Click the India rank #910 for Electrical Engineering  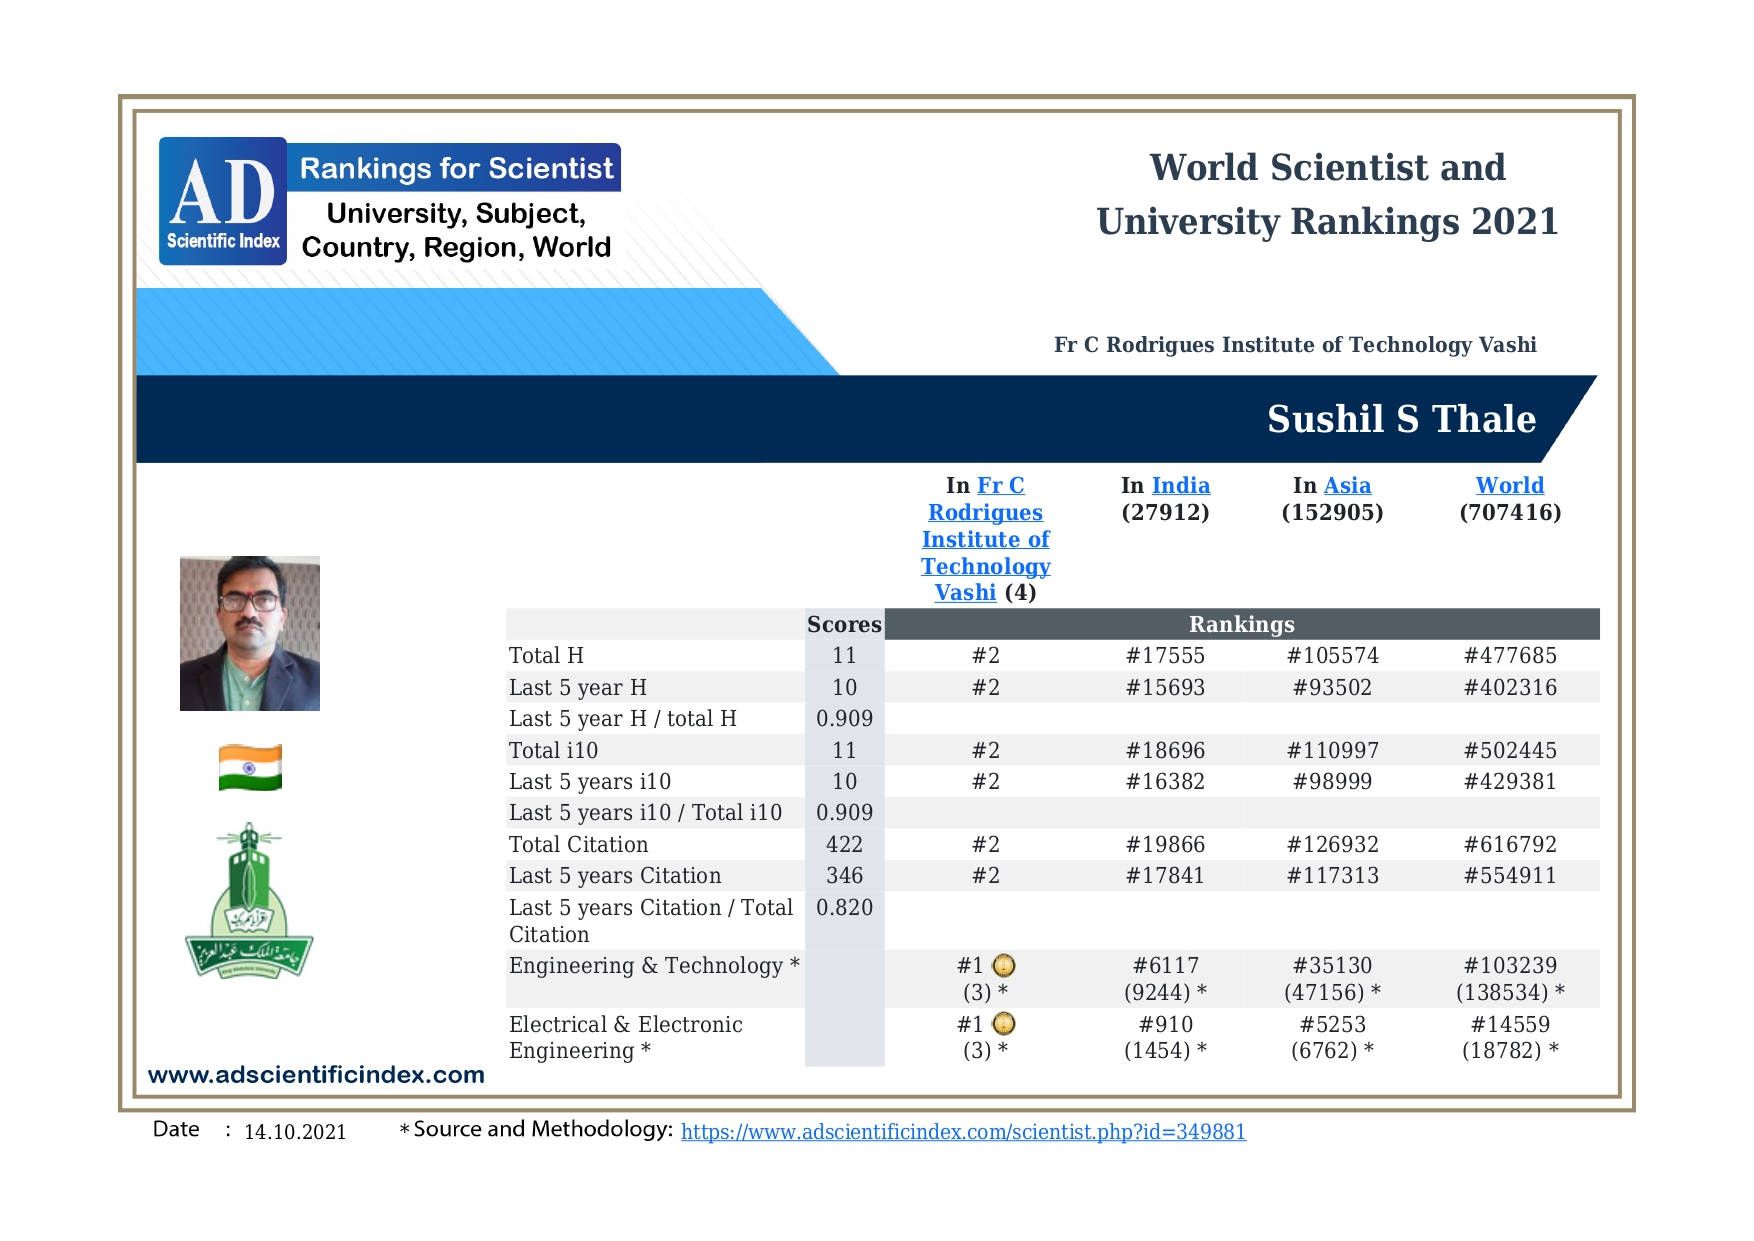pyautogui.click(x=1165, y=1025)
